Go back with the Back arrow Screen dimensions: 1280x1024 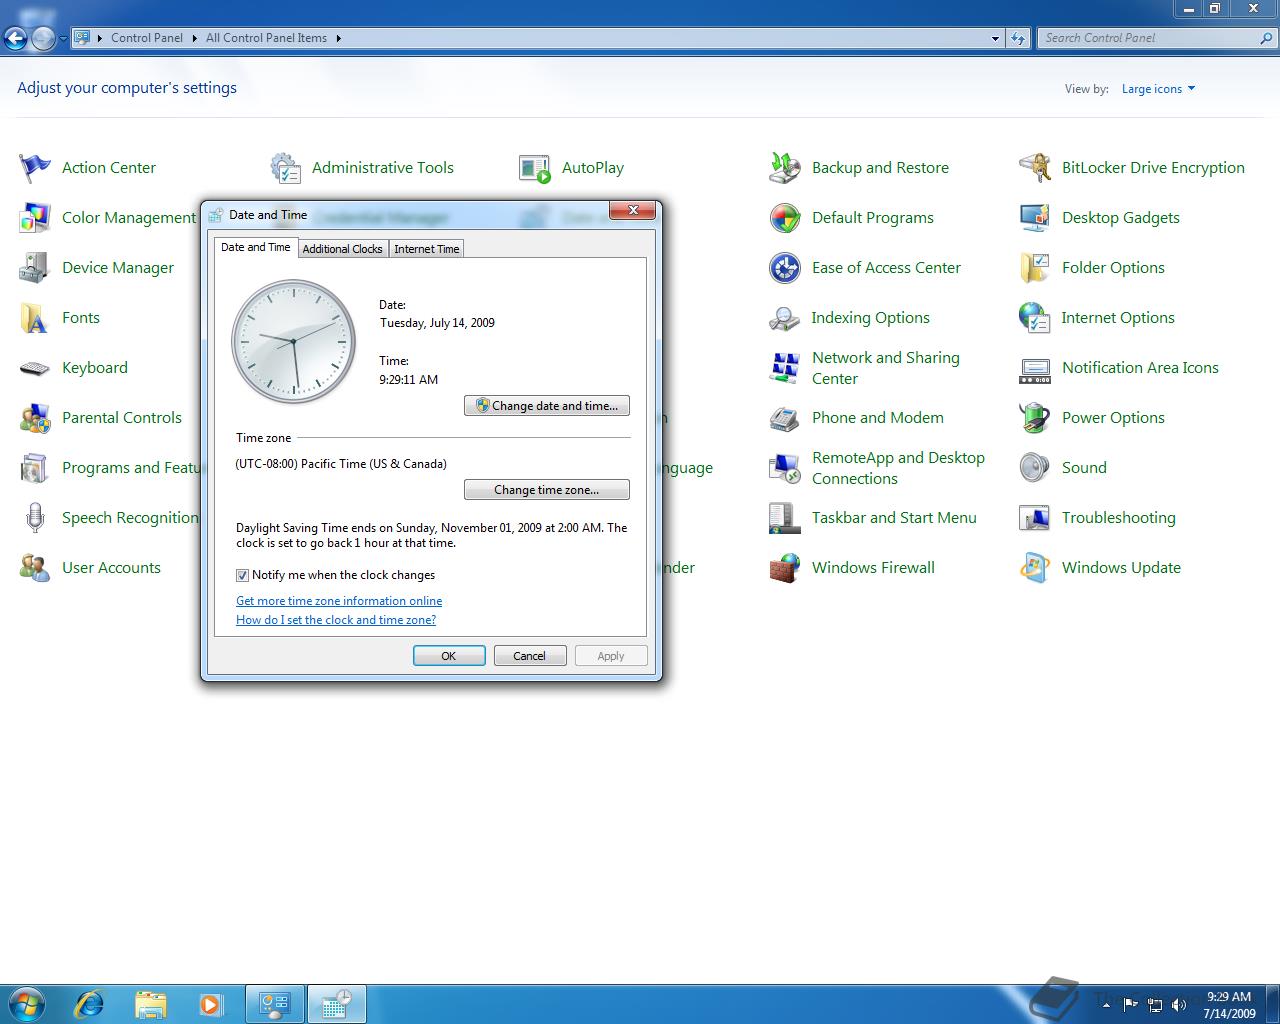tap(15, 39)
